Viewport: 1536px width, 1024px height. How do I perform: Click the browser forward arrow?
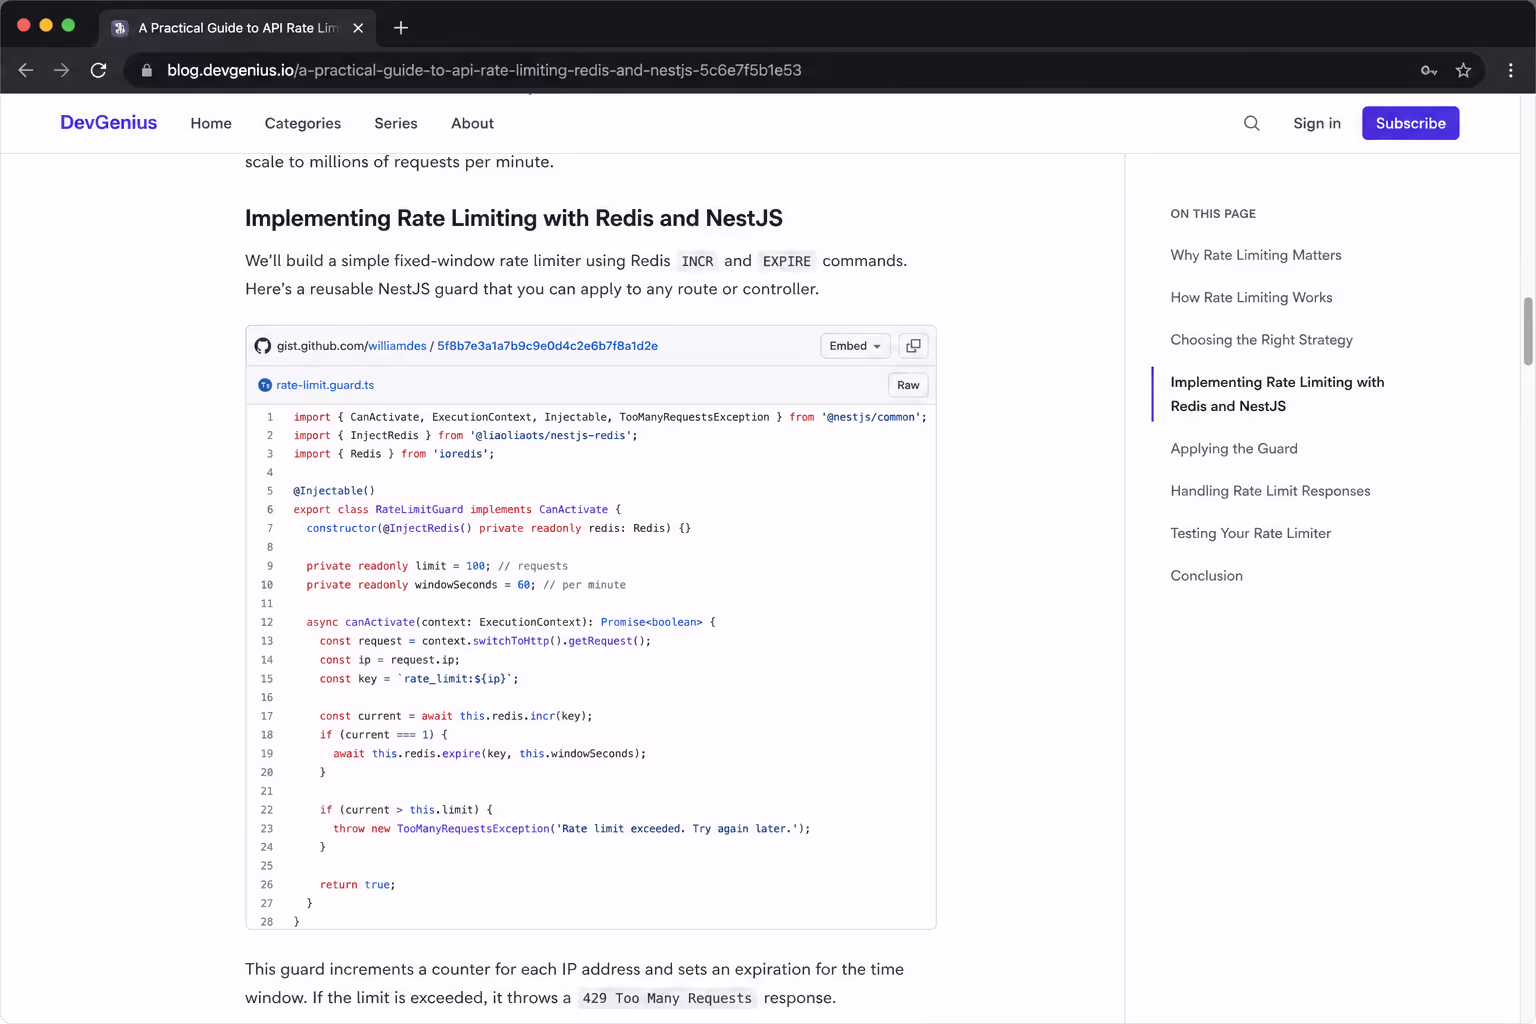click(62, 70)
